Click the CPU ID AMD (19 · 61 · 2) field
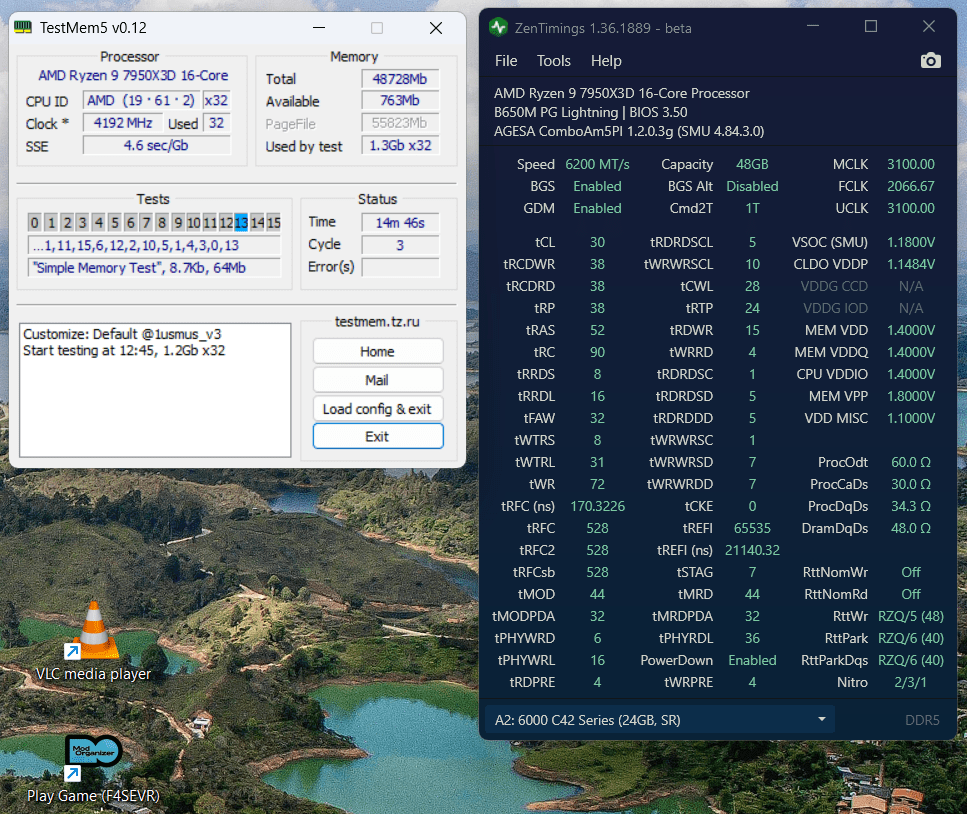967x814 pixels. tap(141, 101)
